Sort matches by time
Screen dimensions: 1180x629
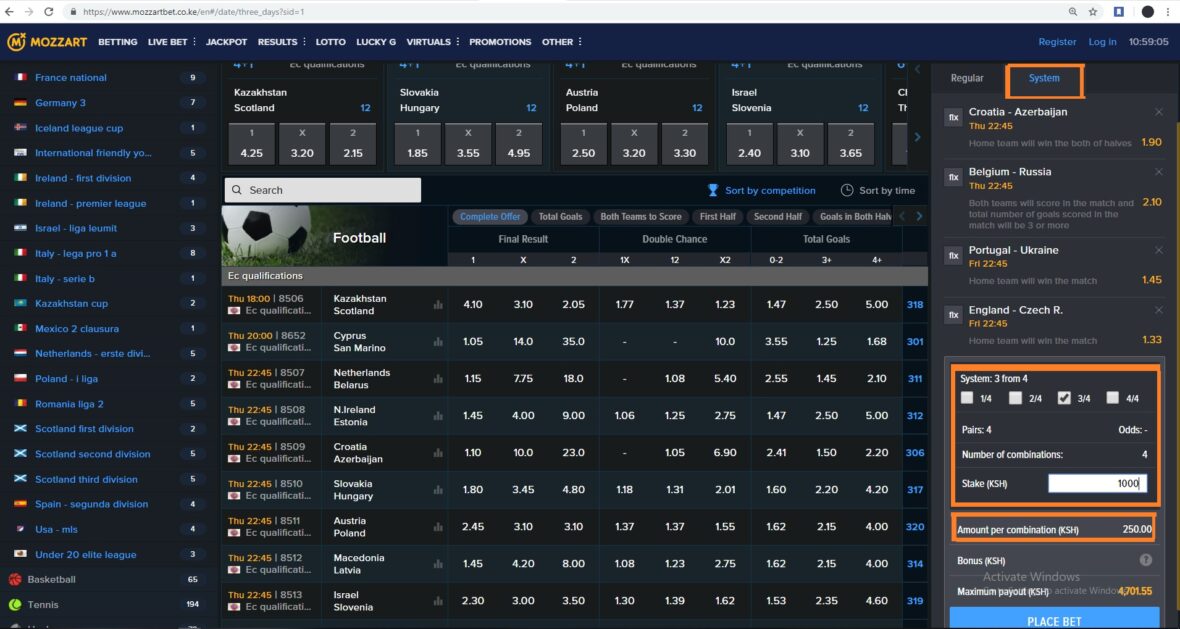(x=877, y=190)
